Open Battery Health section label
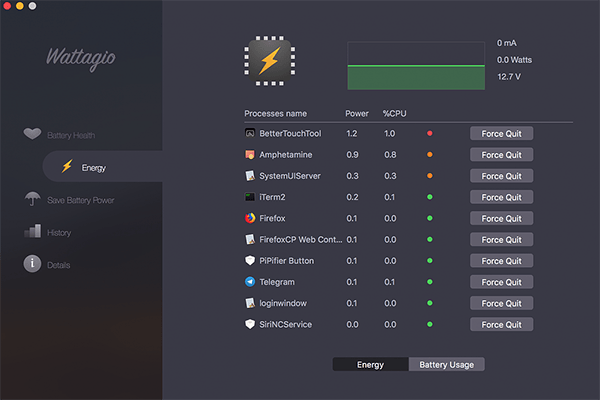The height and width of the screenshot is (400, 600). tap(71, 135)
